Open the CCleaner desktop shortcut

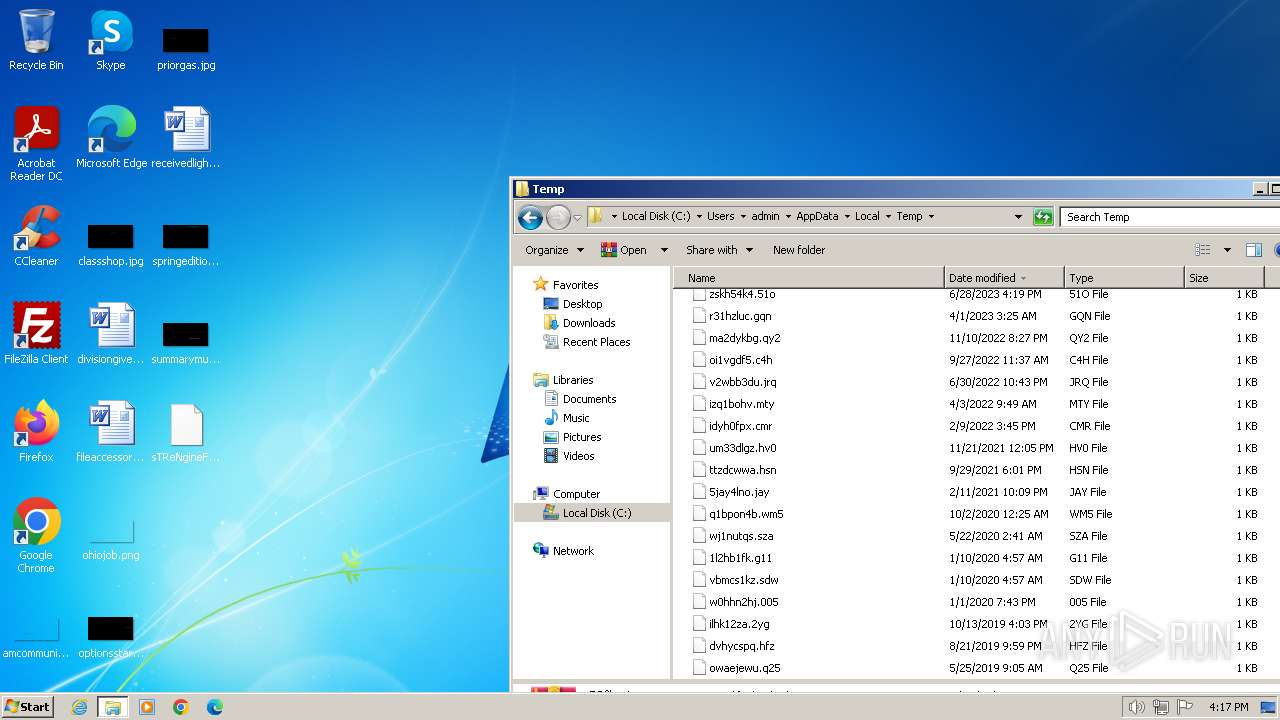pyautogui.click(x=36, y=236)
